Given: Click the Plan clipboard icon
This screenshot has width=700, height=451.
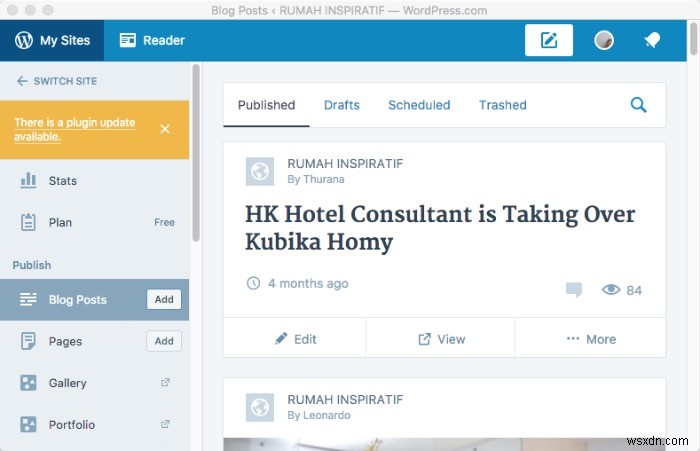Looking at the screenshot, I should (28, 222).
